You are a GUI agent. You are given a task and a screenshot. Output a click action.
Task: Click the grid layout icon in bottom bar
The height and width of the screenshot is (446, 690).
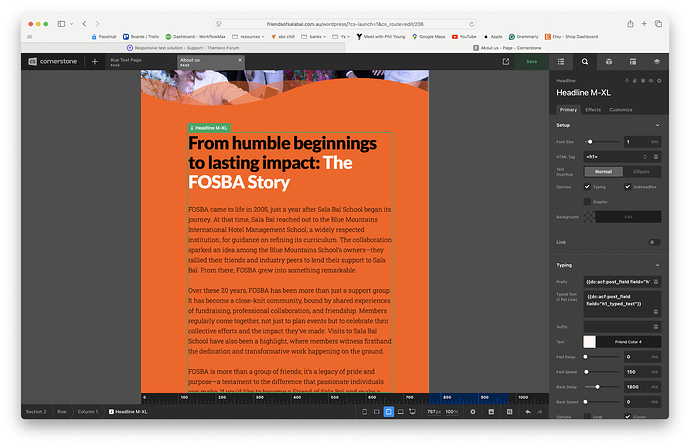pos(509,412)
